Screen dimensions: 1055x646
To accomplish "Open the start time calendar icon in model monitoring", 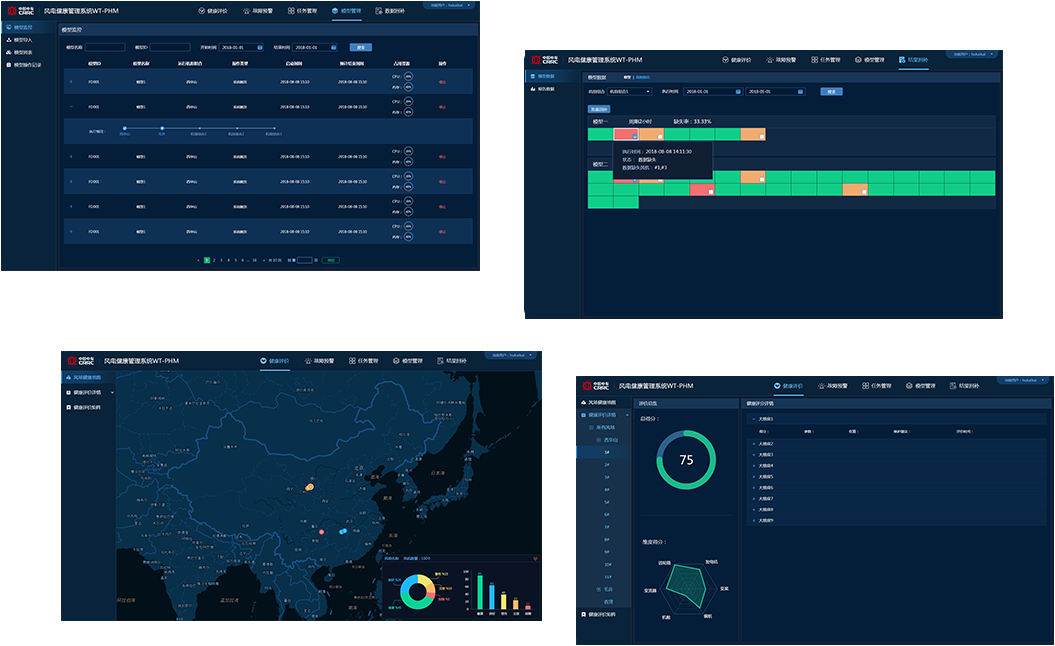I will pos(260,47).
